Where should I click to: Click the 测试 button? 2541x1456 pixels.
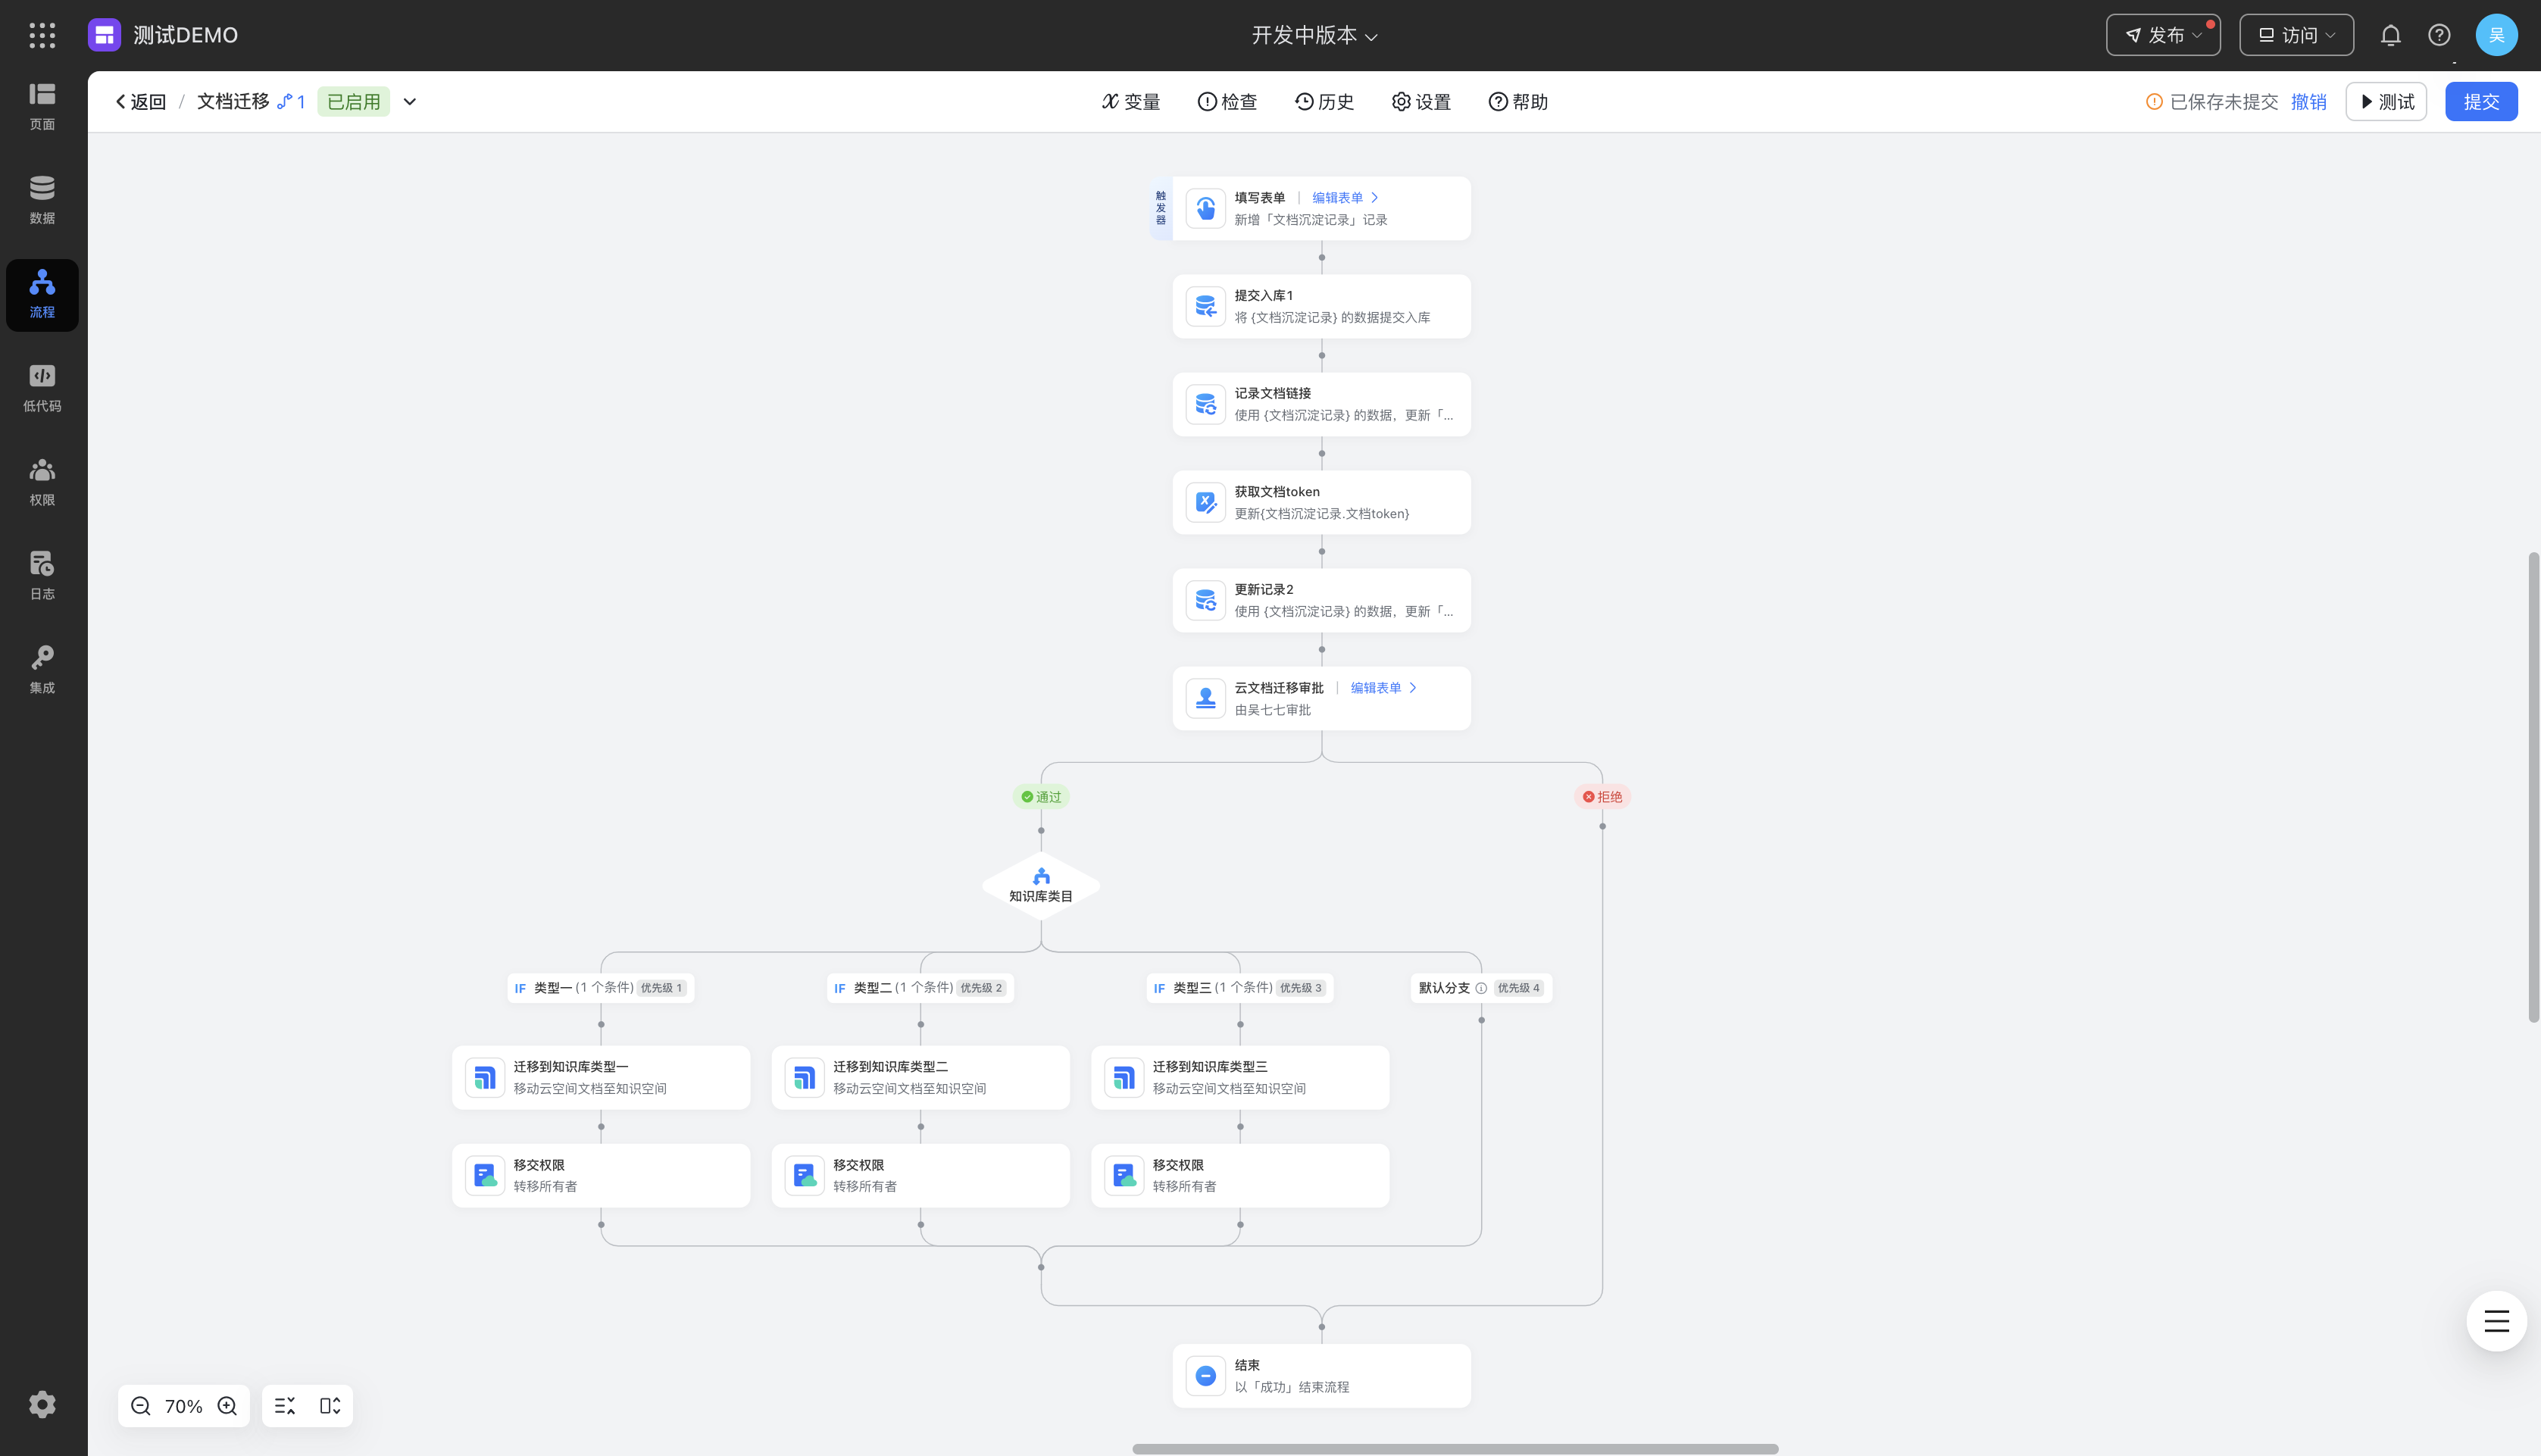pos(2386,101)
